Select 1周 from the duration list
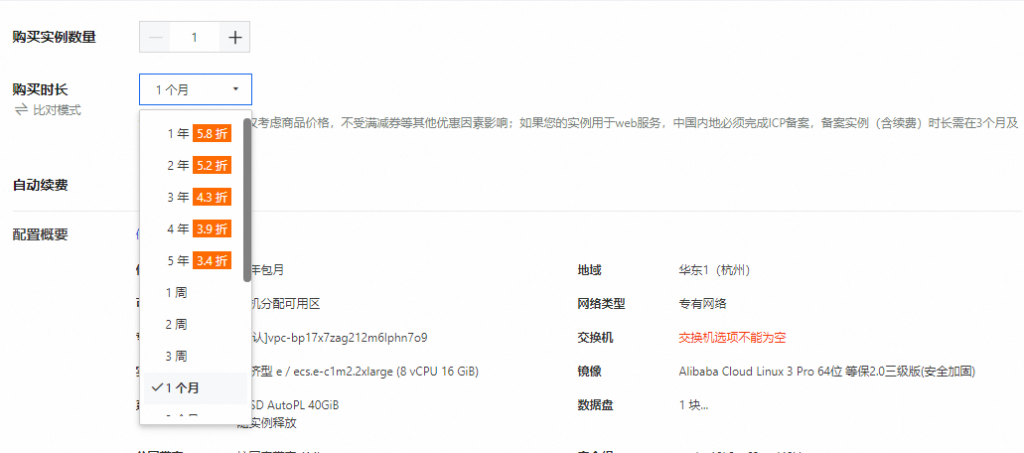Viewport: 1024px width, 453px height. point(176,293)
